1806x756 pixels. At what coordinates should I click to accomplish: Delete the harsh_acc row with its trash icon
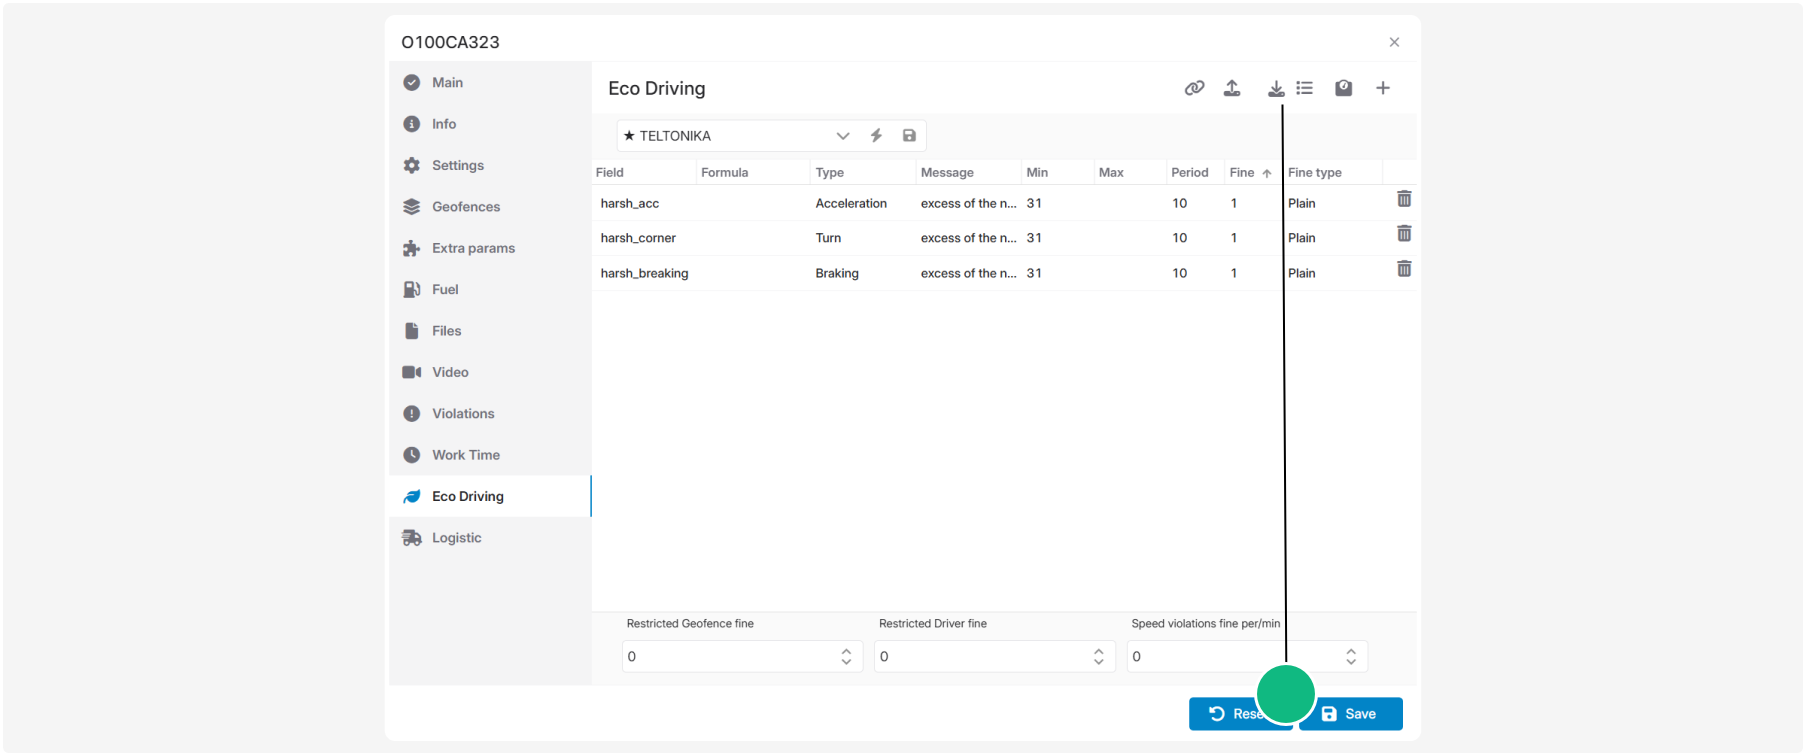click(x=1404, y=199)
